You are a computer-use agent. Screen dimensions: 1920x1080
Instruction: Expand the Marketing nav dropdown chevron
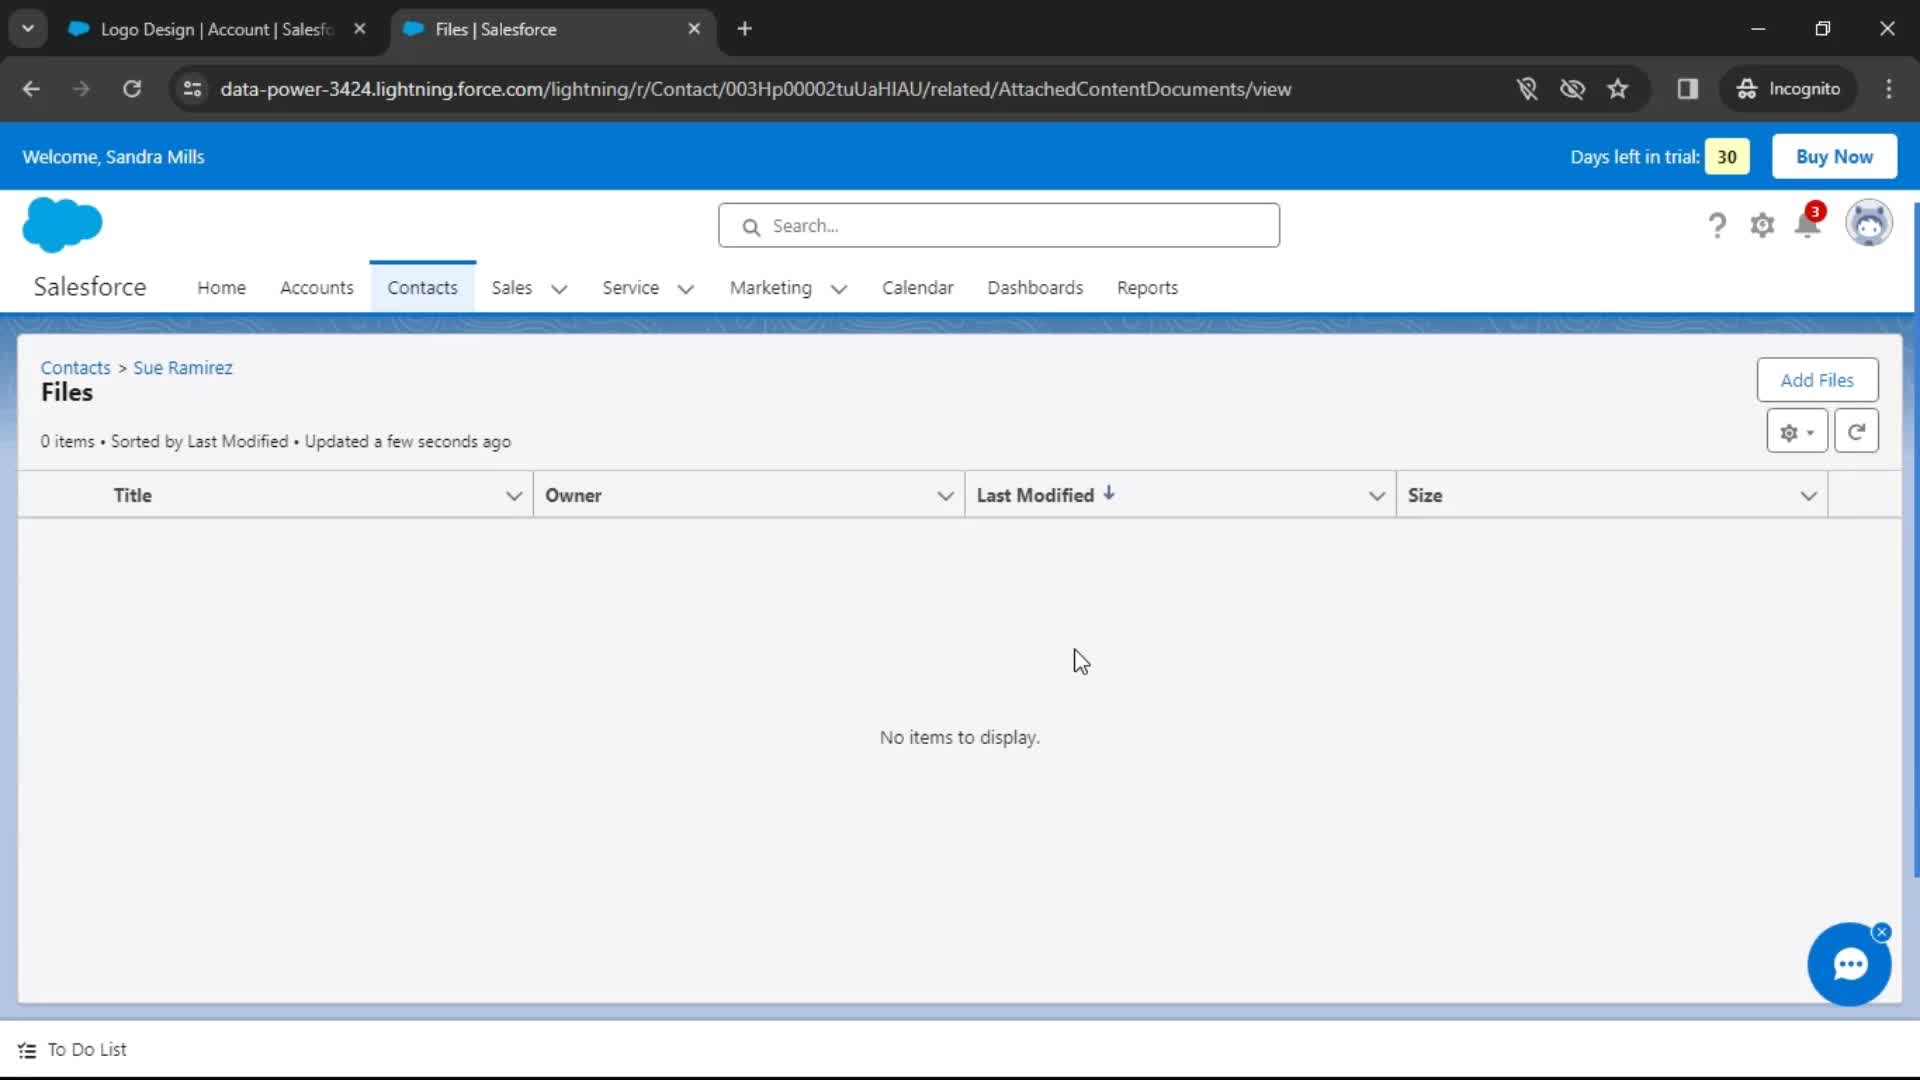[x=839, y=289]
